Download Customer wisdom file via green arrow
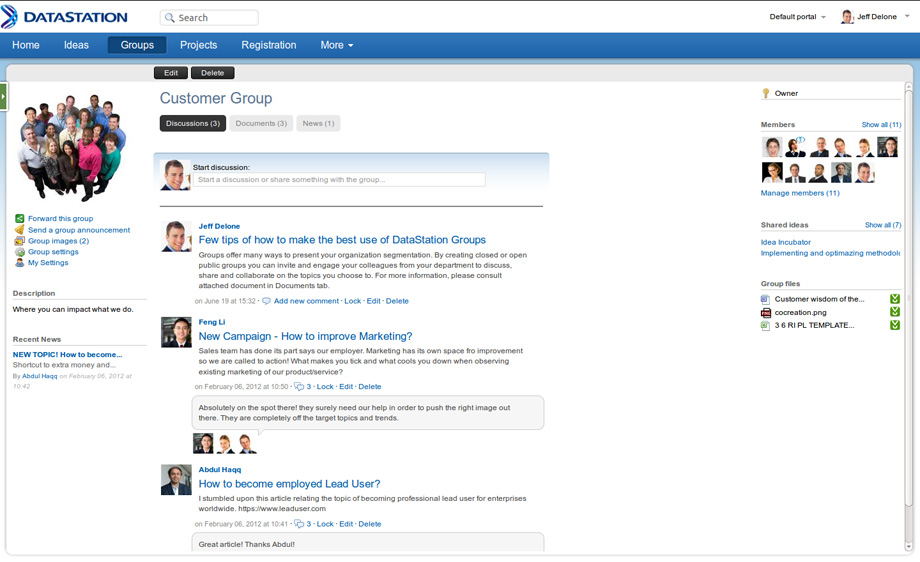Screen dimensions: 920x562 [895, 299]
